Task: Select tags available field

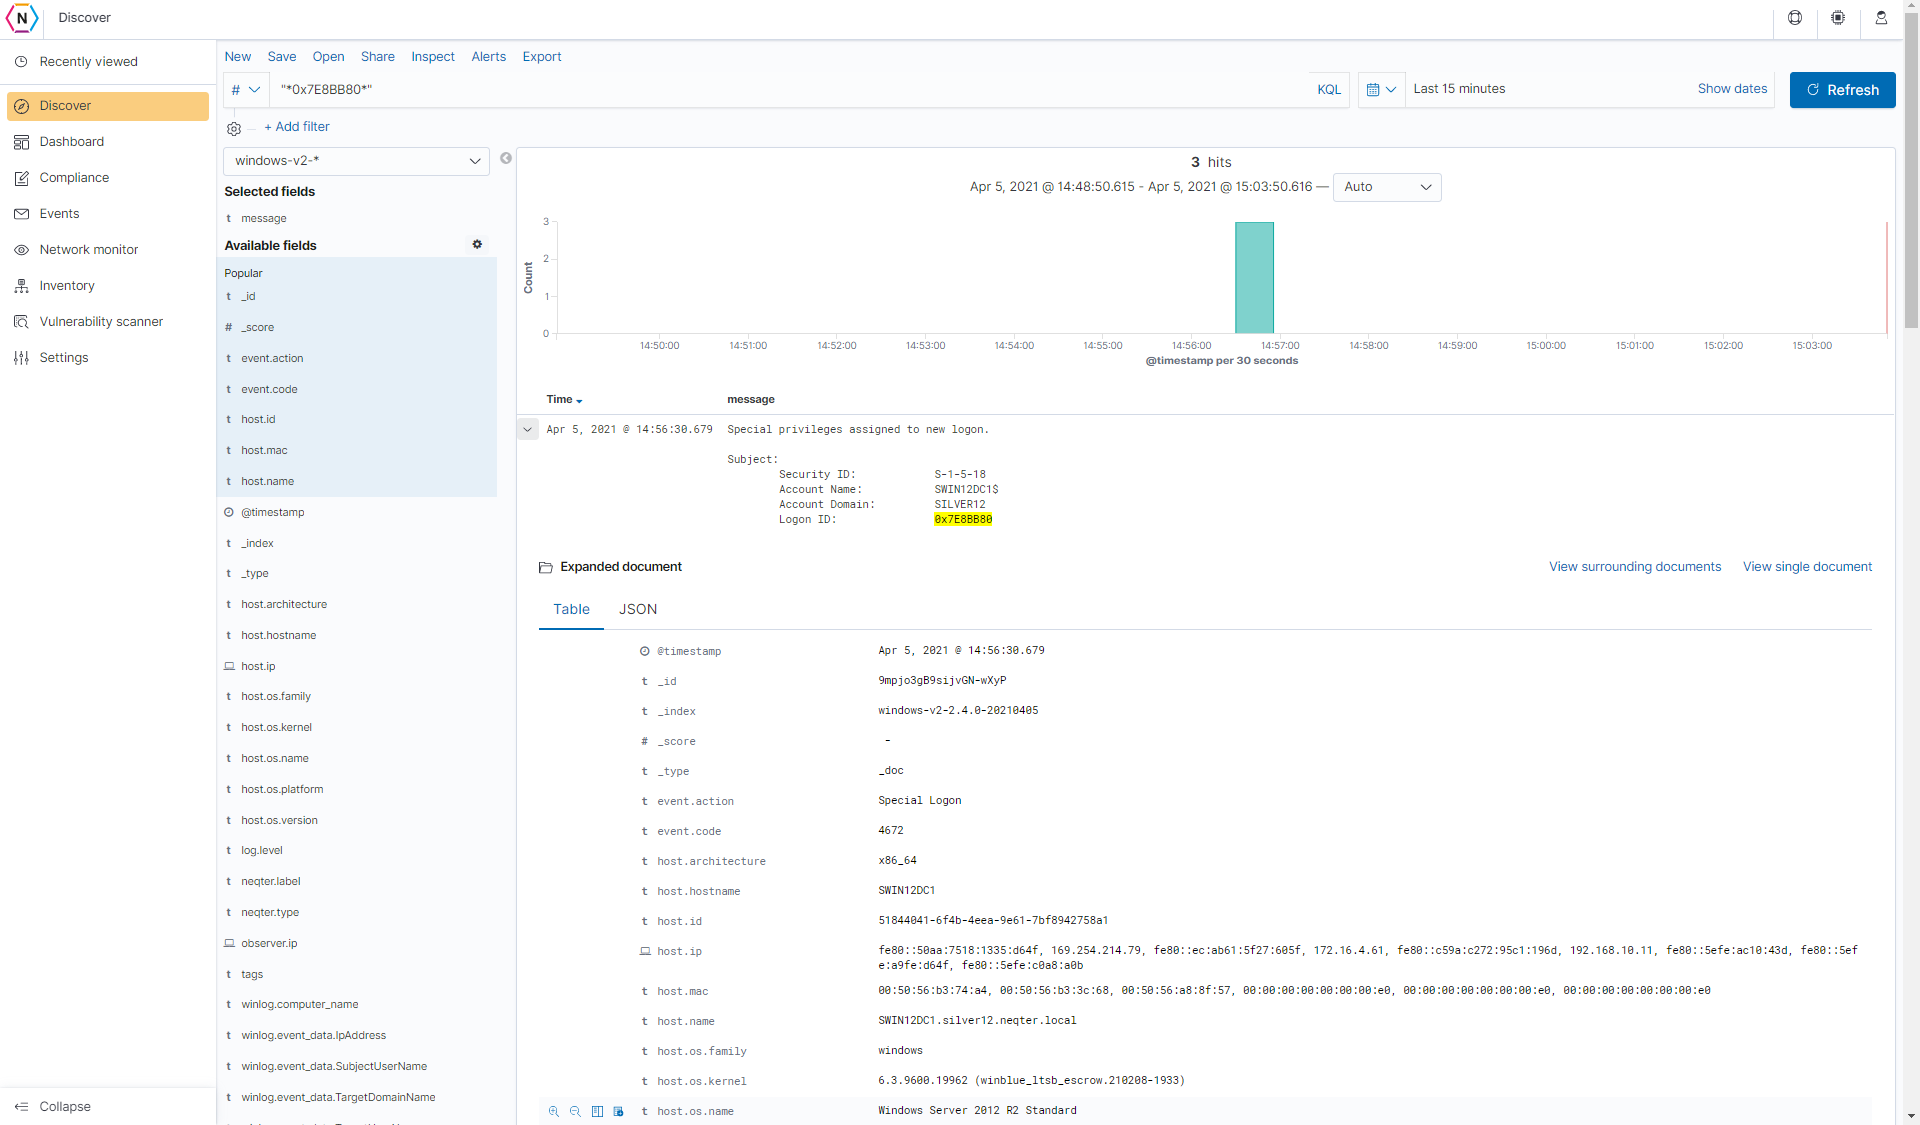Action: (252, 975)
